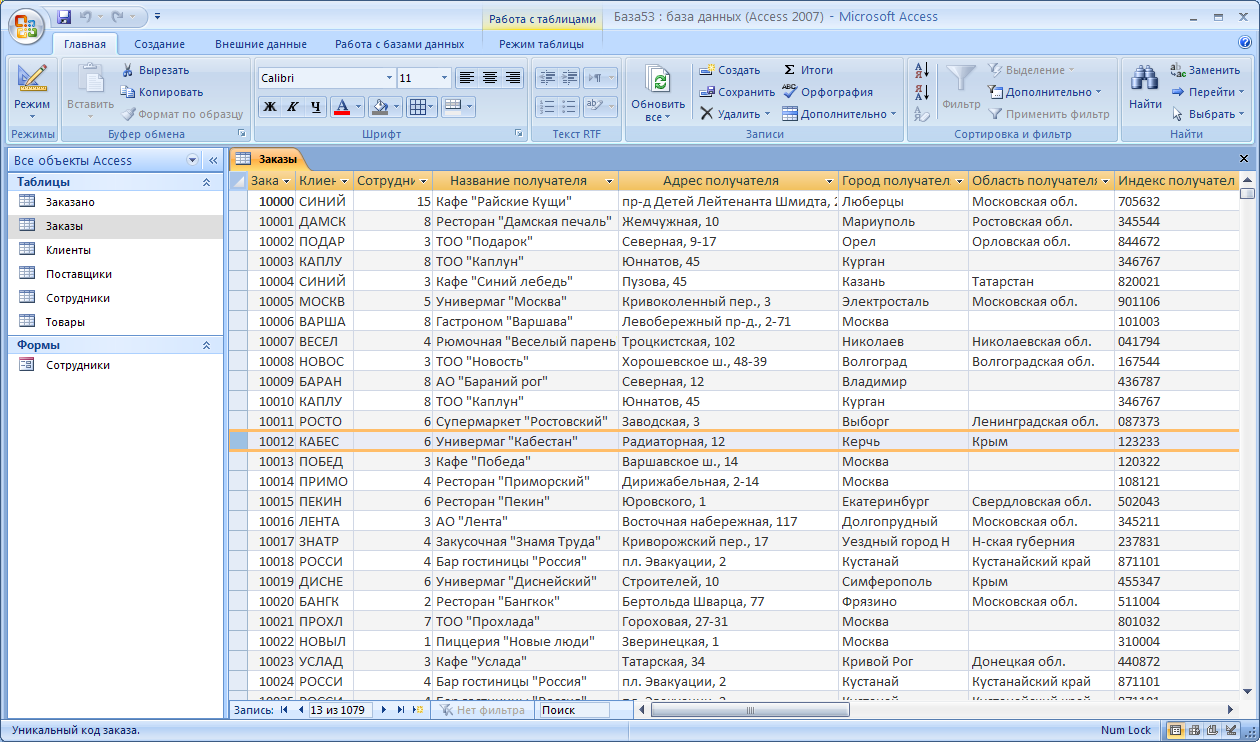Open filter dropdown on Название получателя column
The width and height of the screenshot is (1260, 742).
coord(608,181)
